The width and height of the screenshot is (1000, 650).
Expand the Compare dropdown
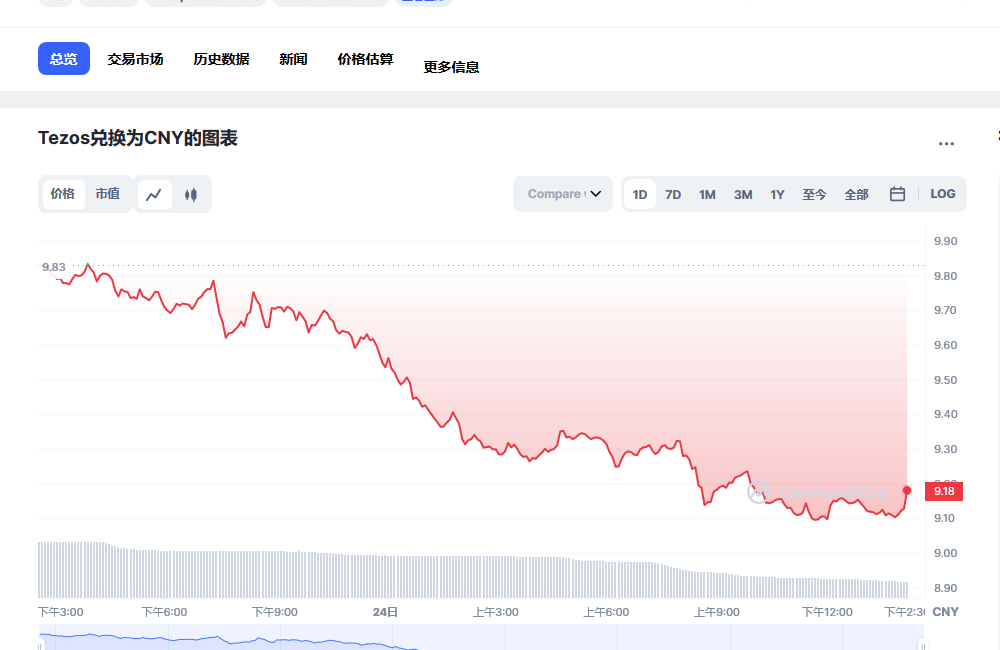coord(563,194)
